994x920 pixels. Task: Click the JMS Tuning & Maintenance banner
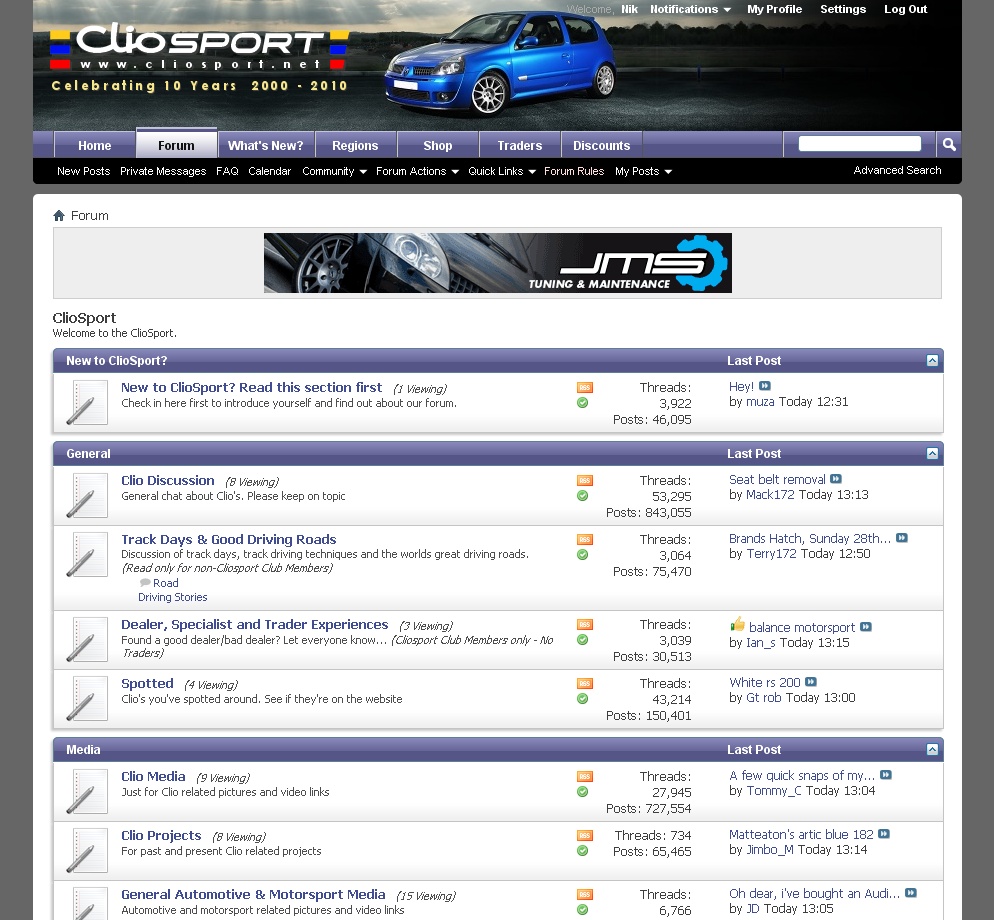point(497,263)
